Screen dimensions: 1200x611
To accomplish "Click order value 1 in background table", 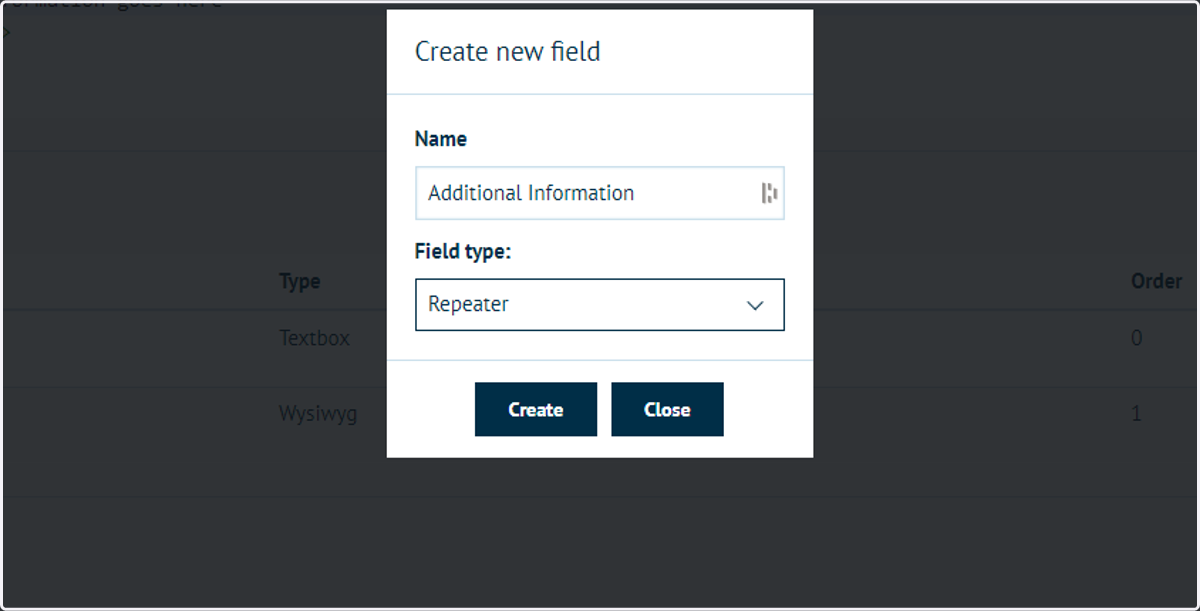I will coord(1136,413).
